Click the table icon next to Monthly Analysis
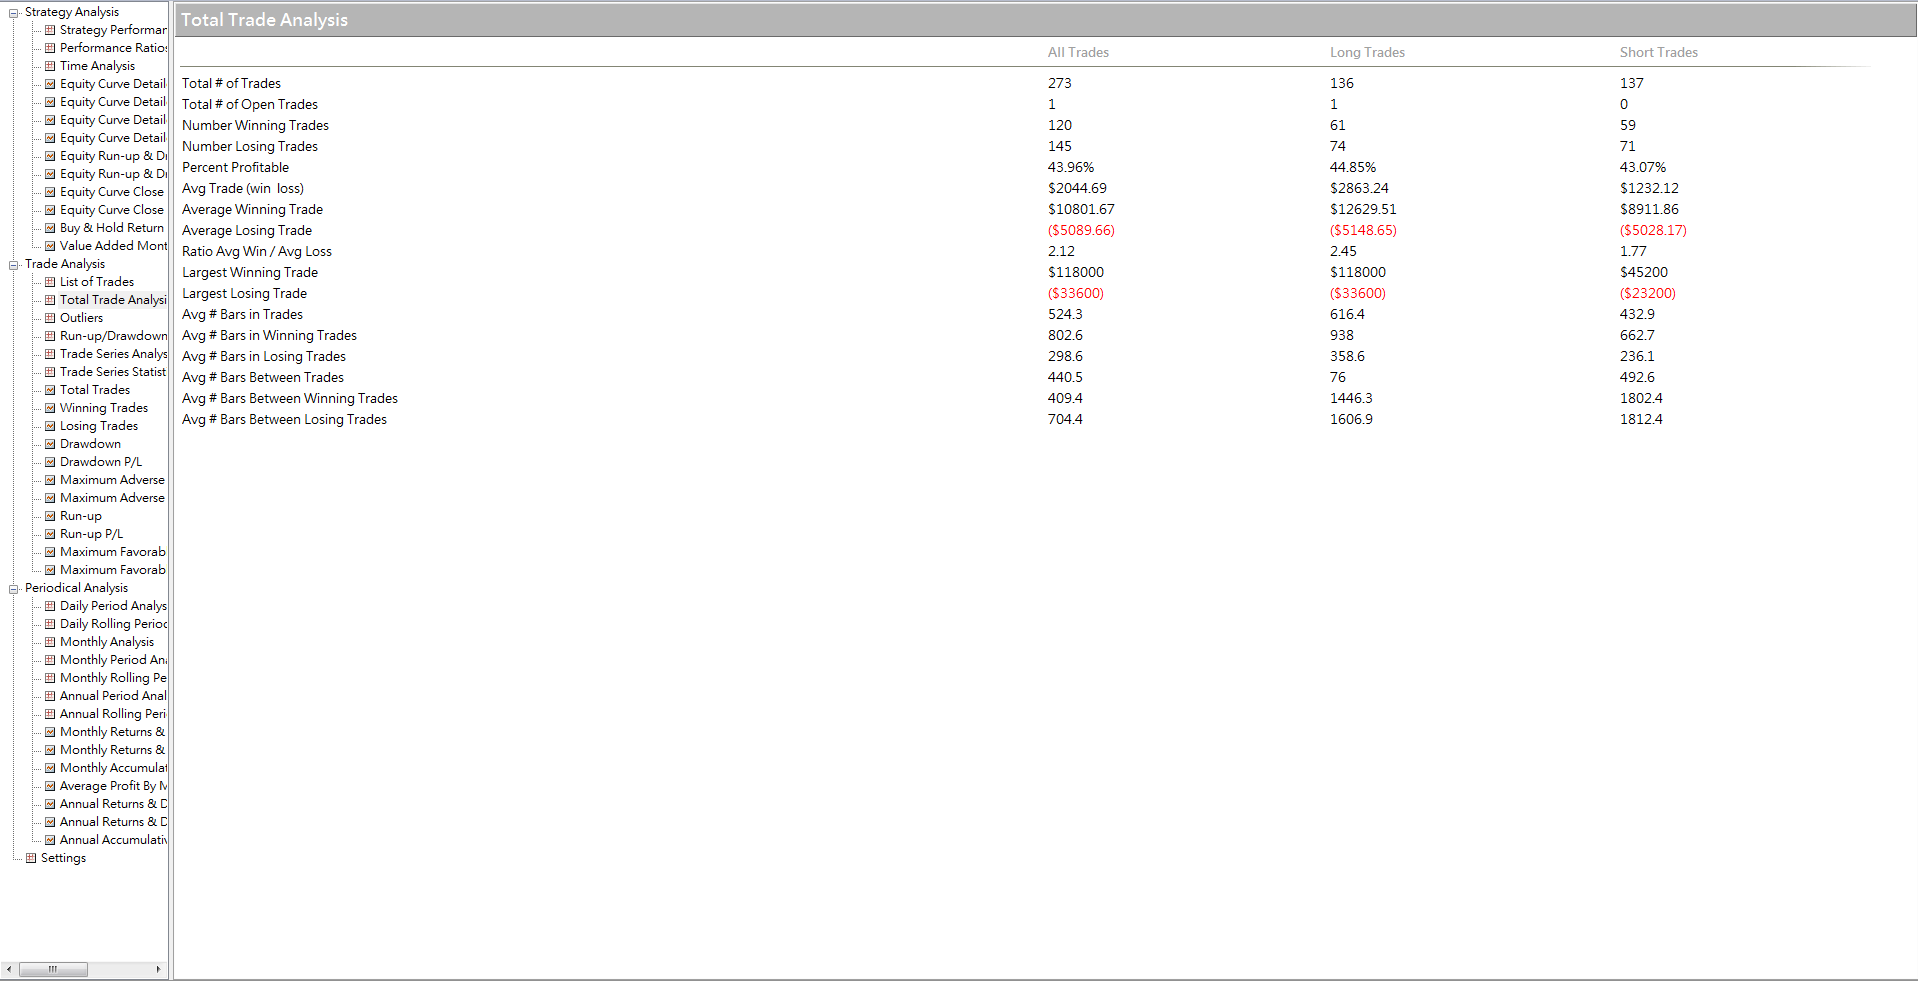The height and width of the screenshot is (982, 1918). click(x=50, y=642)
